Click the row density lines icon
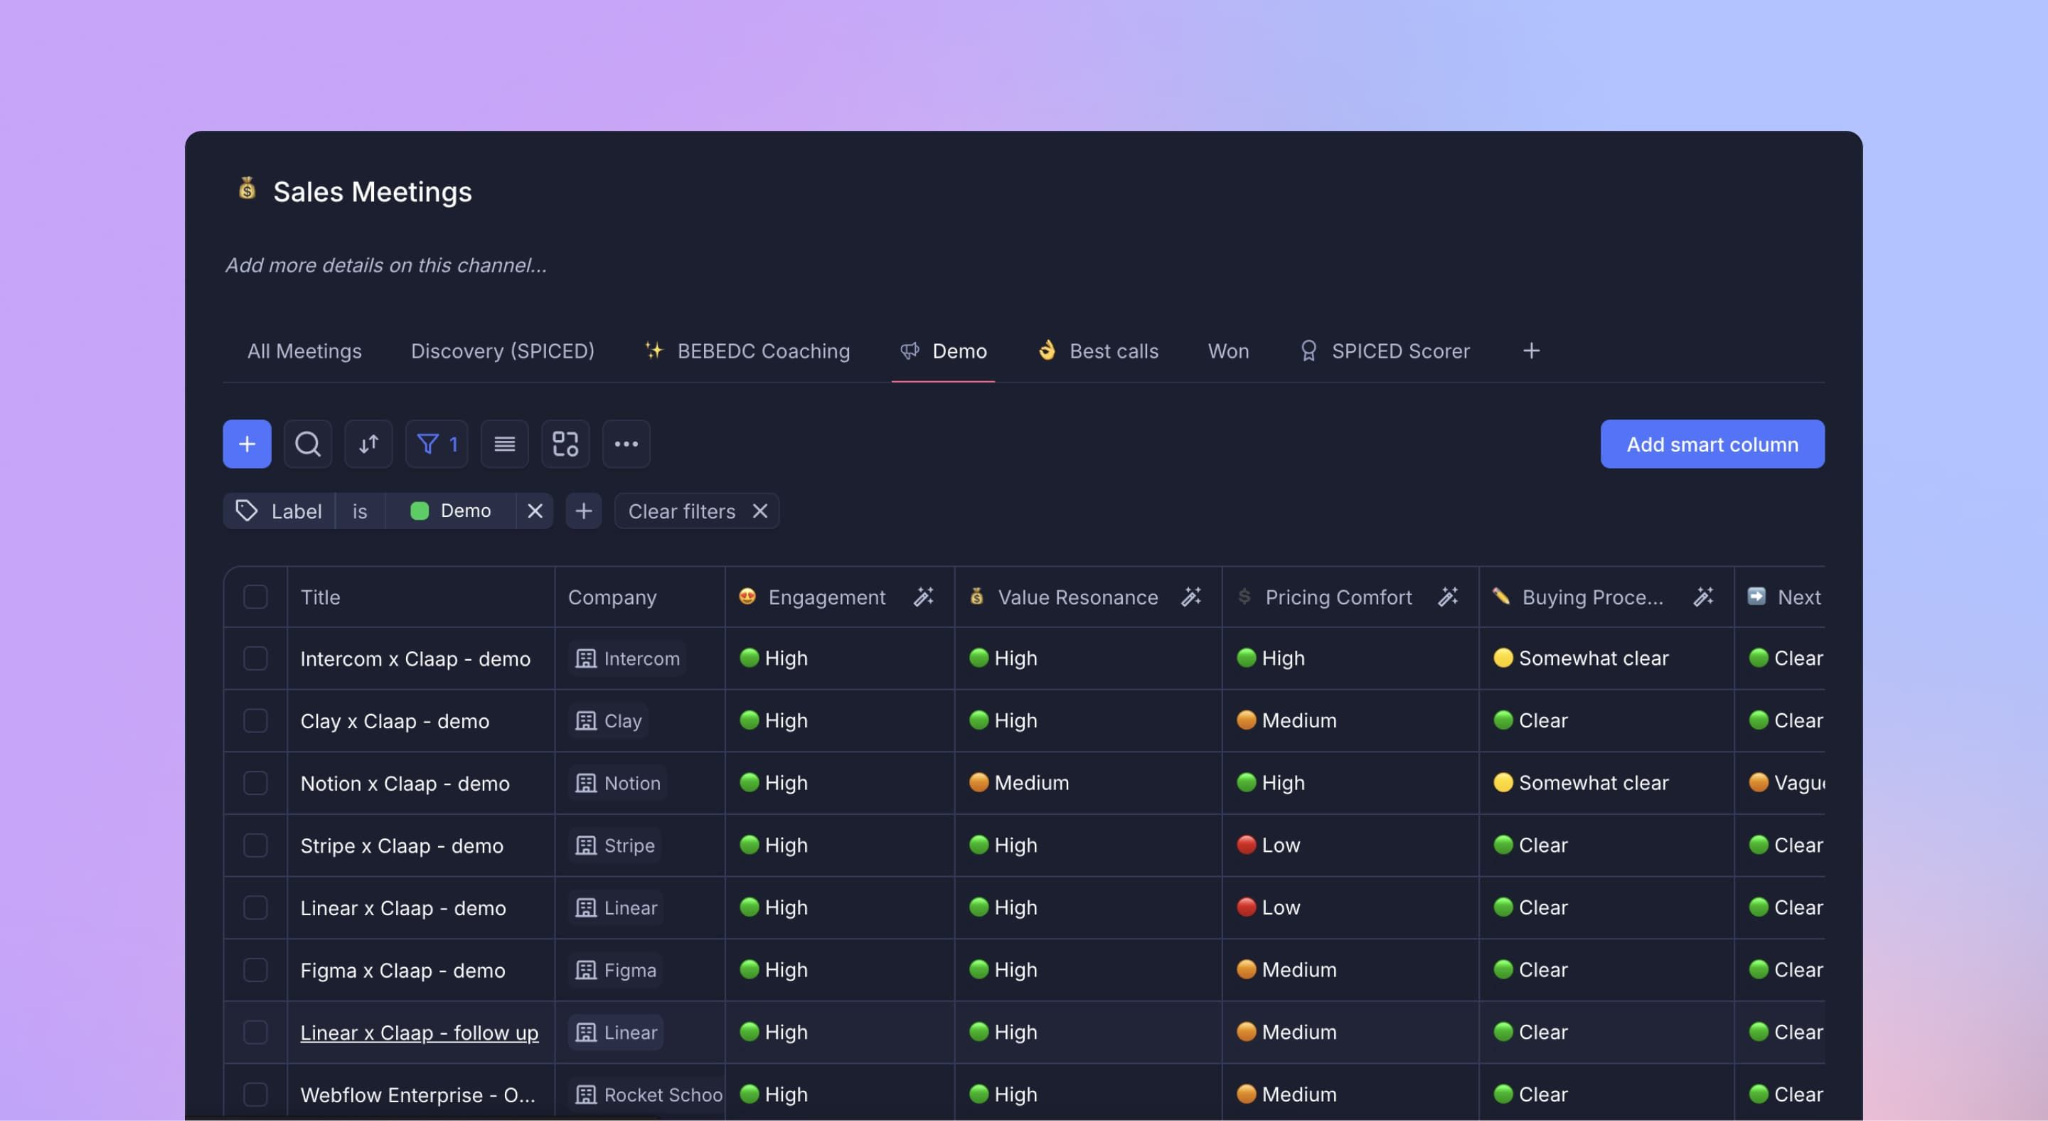Image resolution: width=2048 pixels, height=1121 pixels. click(x=504, y=444)
